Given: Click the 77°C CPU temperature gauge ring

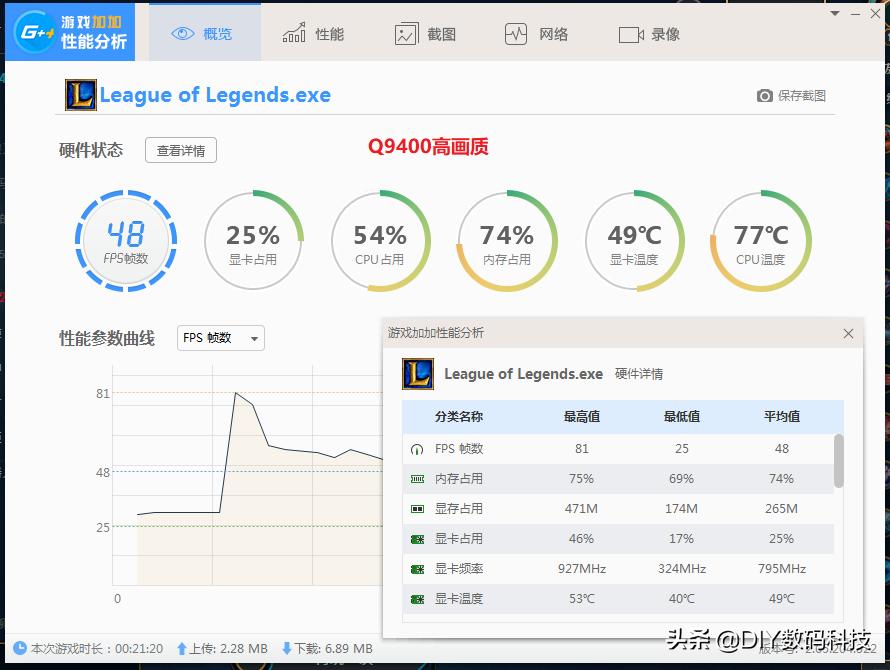Looking at the screenshot, I should click(x=761, y=240).
